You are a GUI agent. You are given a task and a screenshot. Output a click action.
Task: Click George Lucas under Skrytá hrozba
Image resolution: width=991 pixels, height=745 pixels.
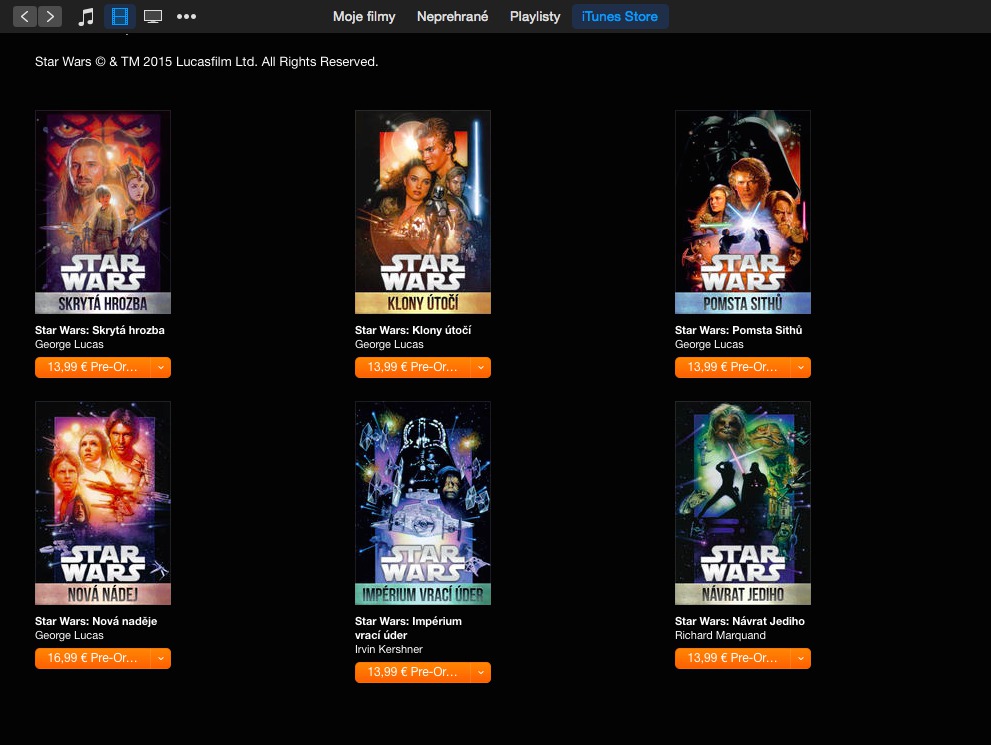(x=69, y=344)
